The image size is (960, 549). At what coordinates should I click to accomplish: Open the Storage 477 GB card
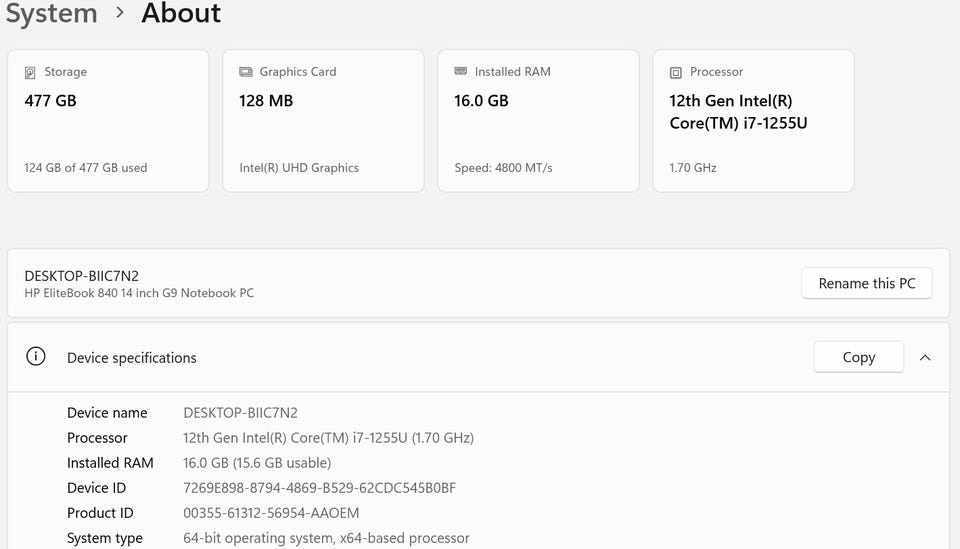tap(108, 120)
